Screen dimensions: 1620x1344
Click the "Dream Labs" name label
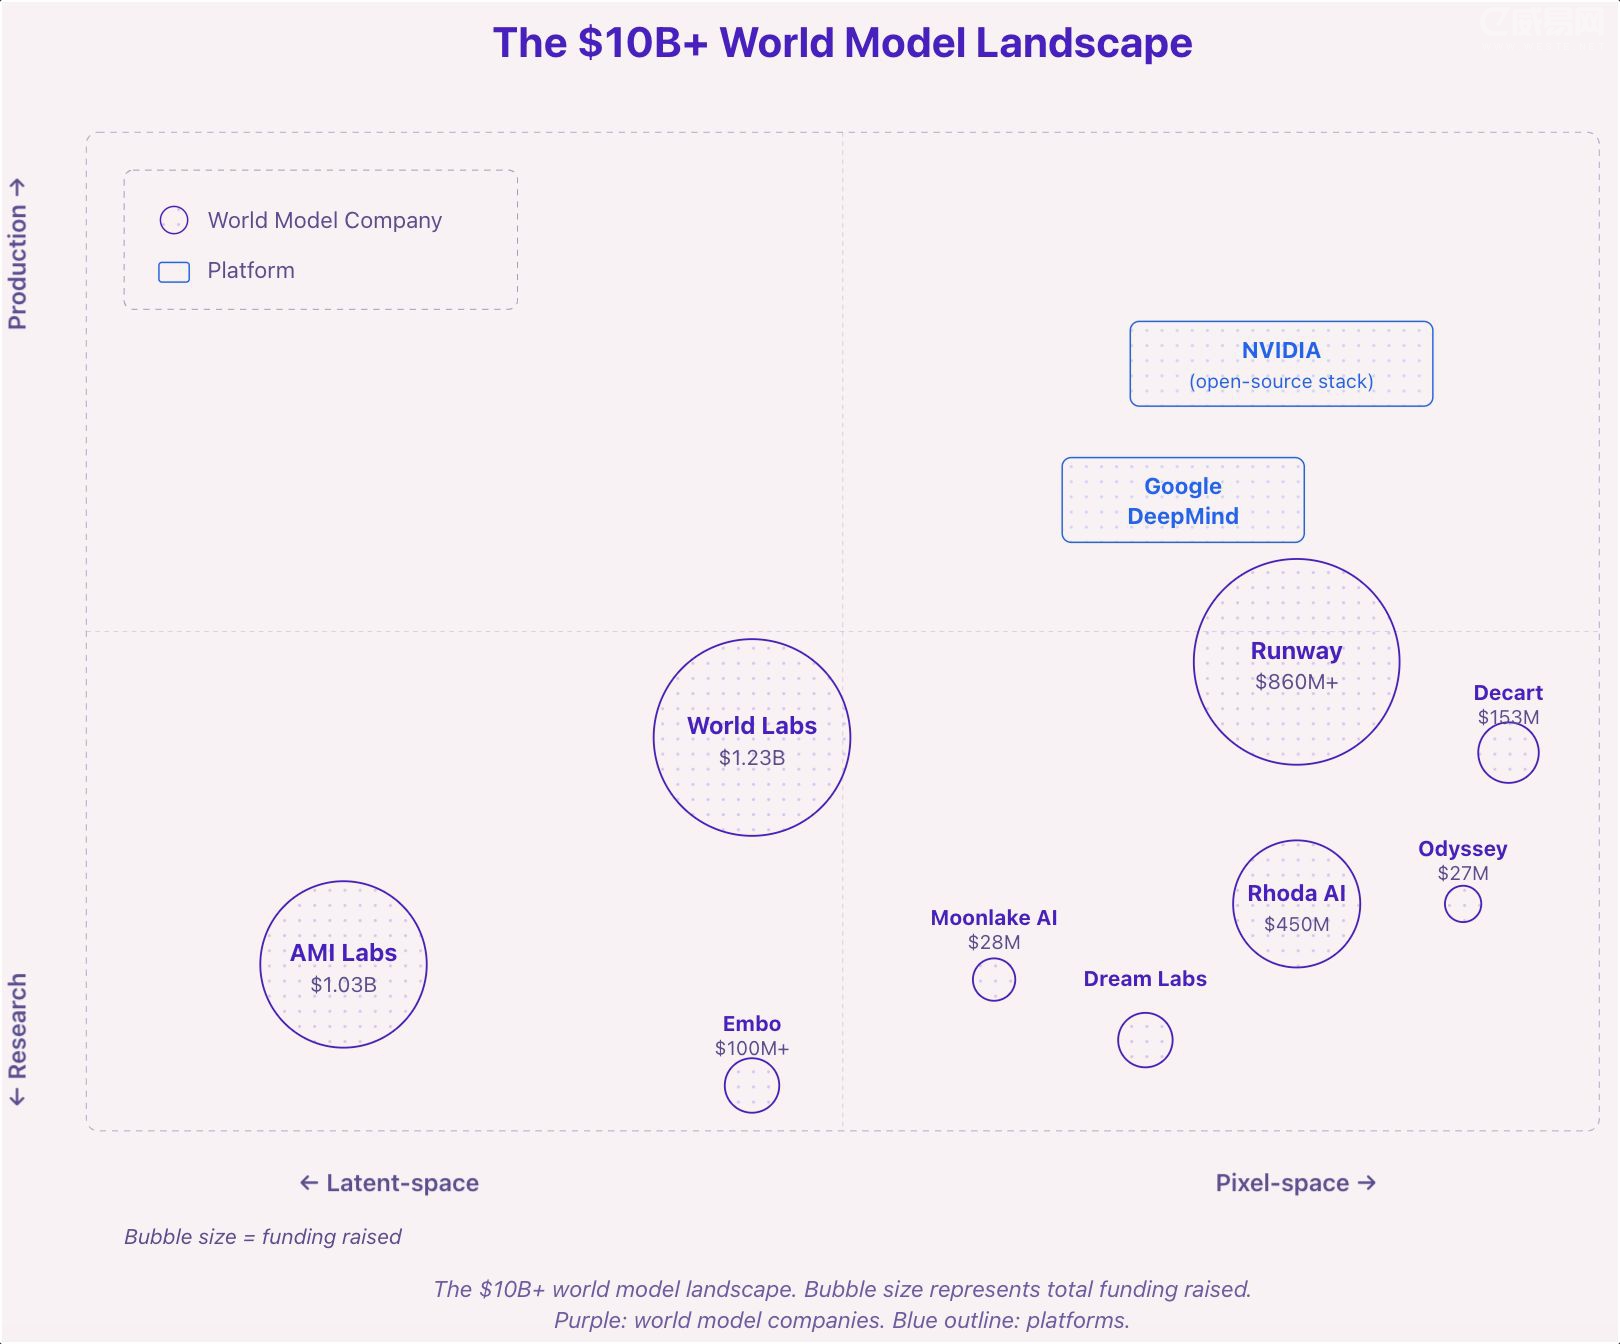click(1145, 979)
